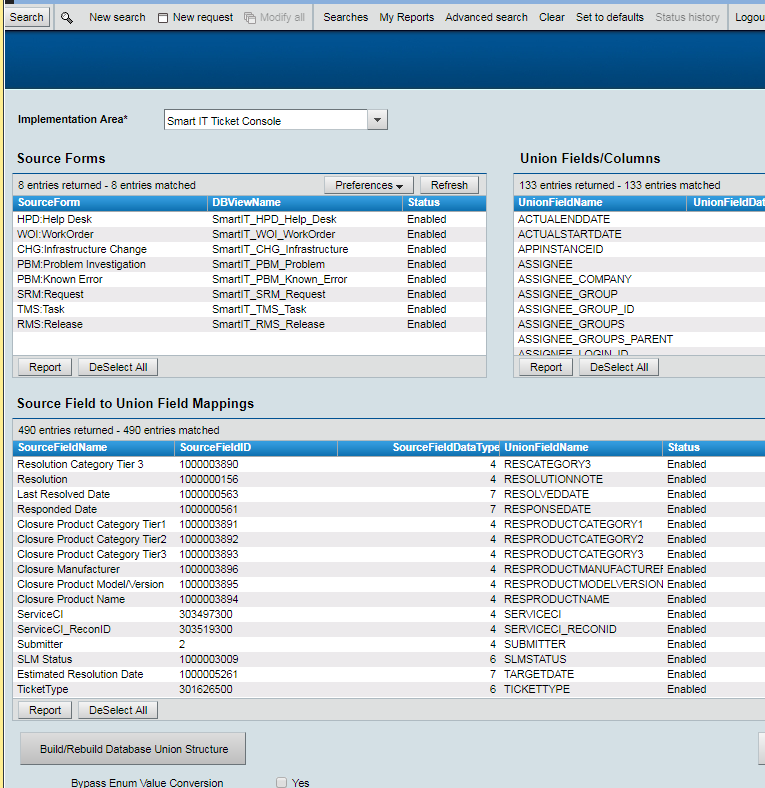Select Closure Manufacturer mapping row
The image size is (765, 788).
point(389,569)
